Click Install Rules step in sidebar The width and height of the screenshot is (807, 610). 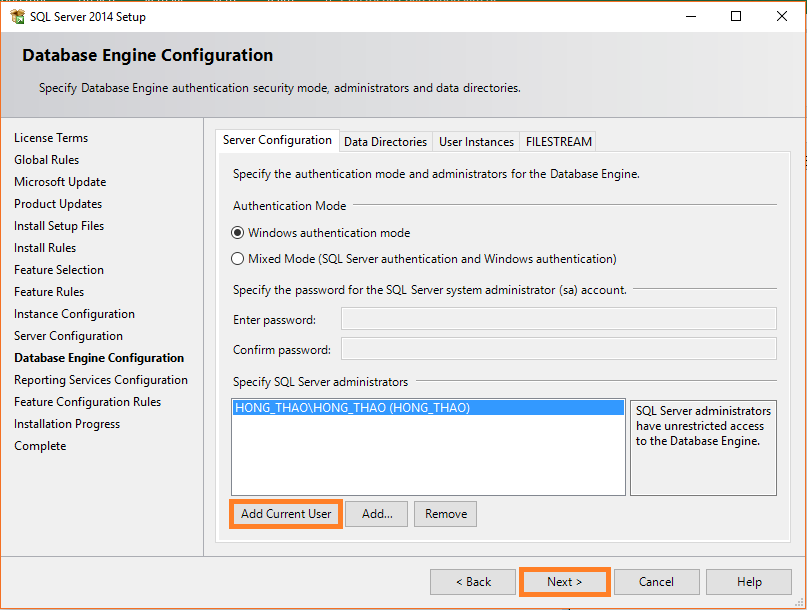[45, 248]
